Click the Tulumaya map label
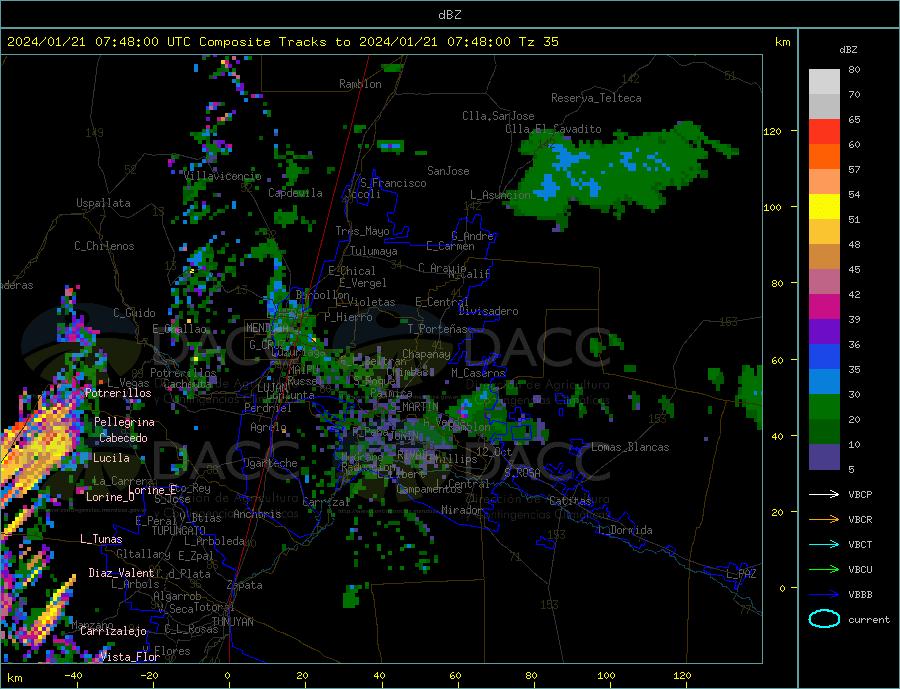Screen dimensions: 900x689 pos(374,251)
